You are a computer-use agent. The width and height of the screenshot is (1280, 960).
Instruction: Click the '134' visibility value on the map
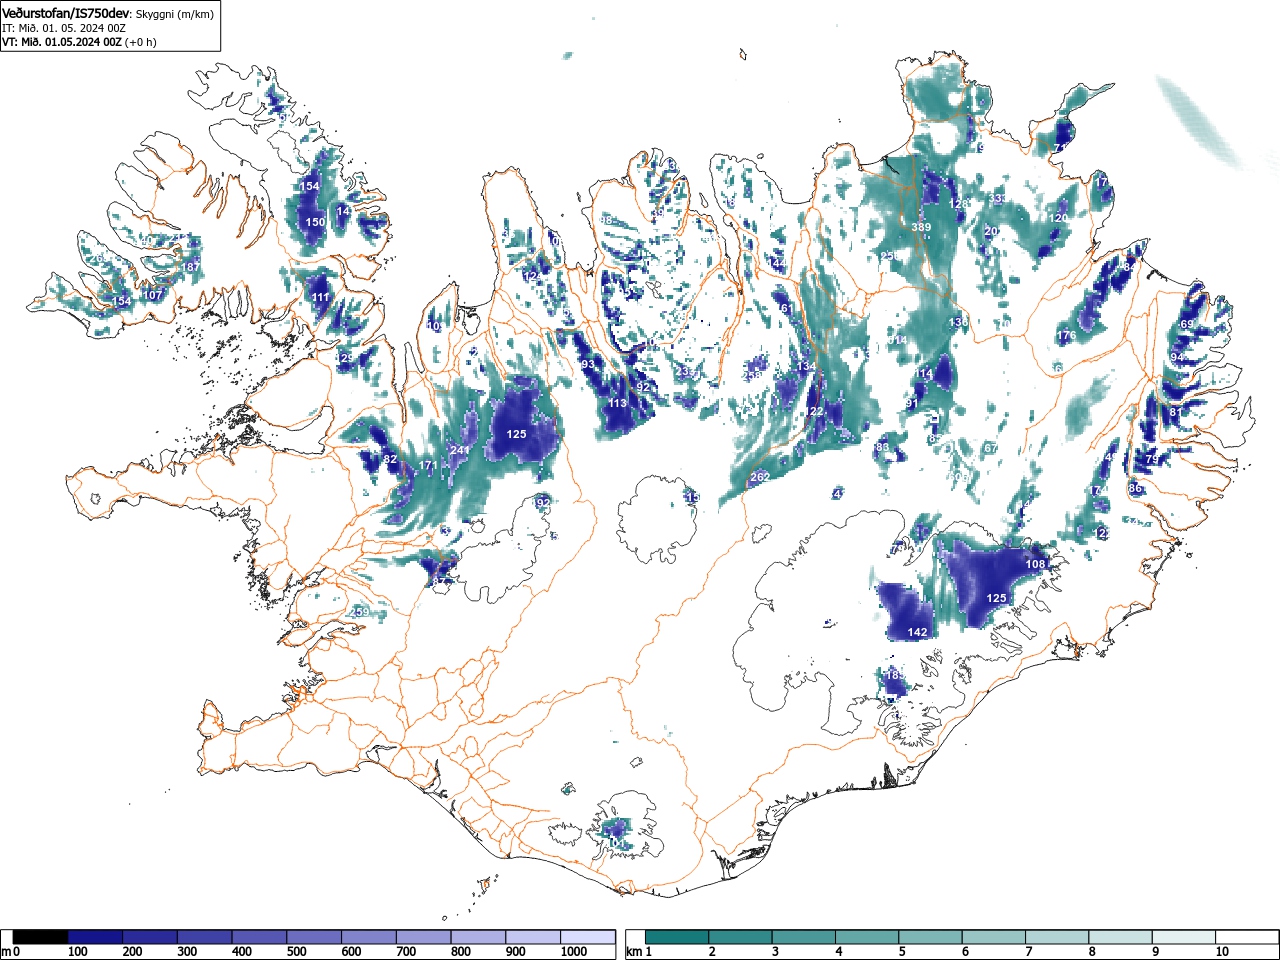(806, 367)
